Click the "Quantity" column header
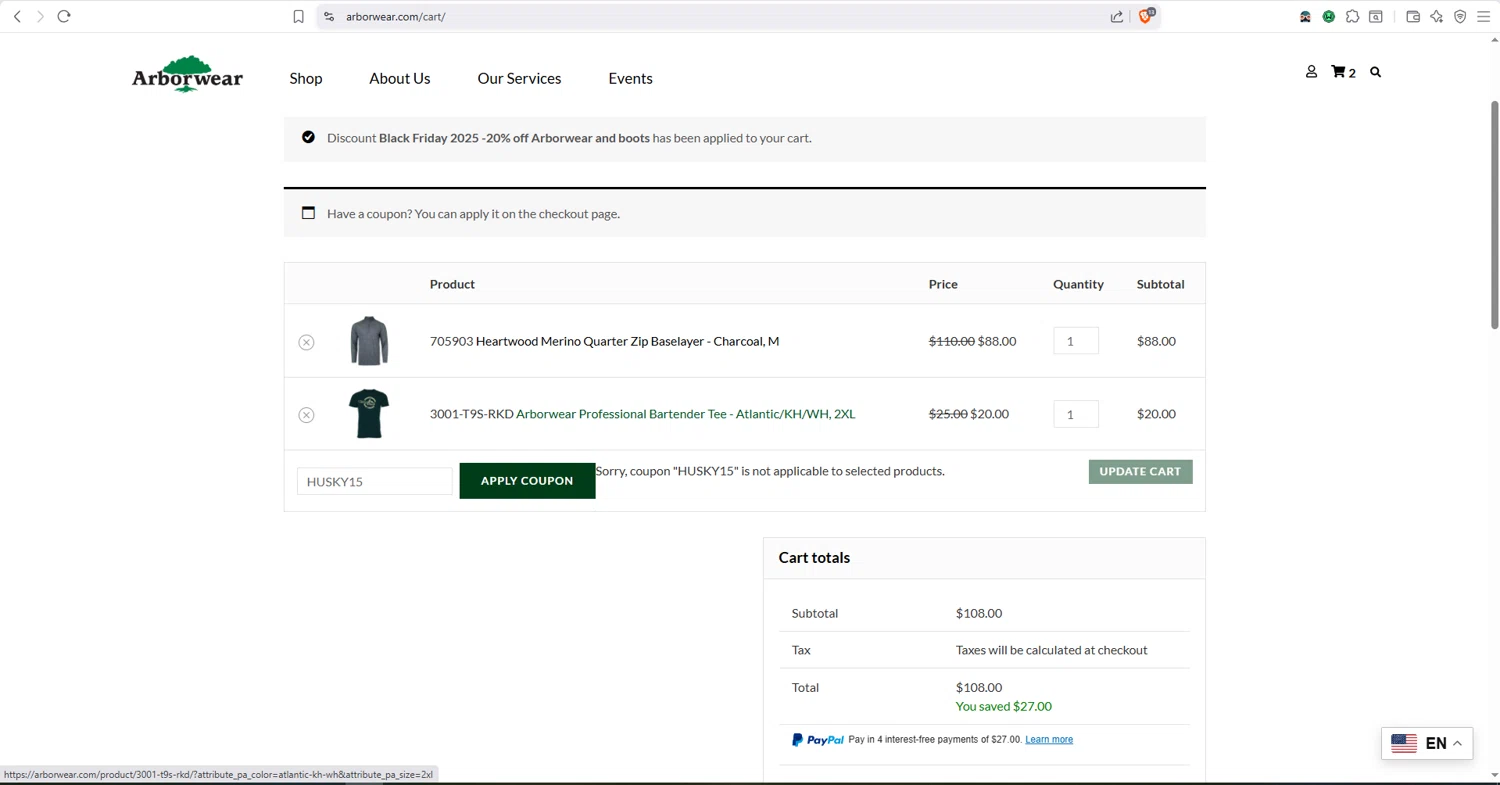 click(1078, 284)
